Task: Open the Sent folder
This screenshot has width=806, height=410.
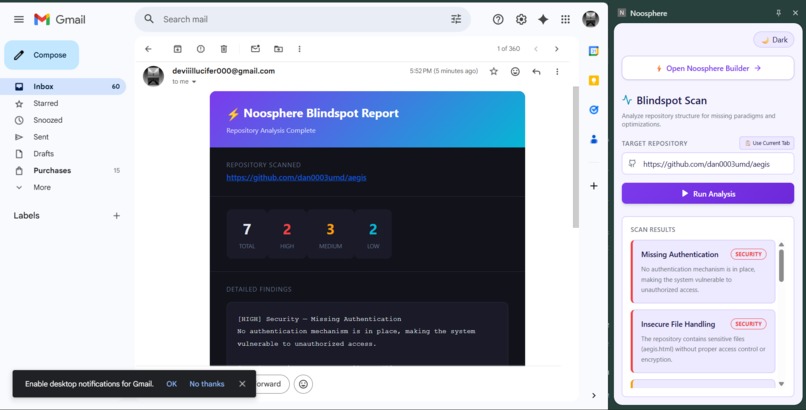Action: point(63,137)
